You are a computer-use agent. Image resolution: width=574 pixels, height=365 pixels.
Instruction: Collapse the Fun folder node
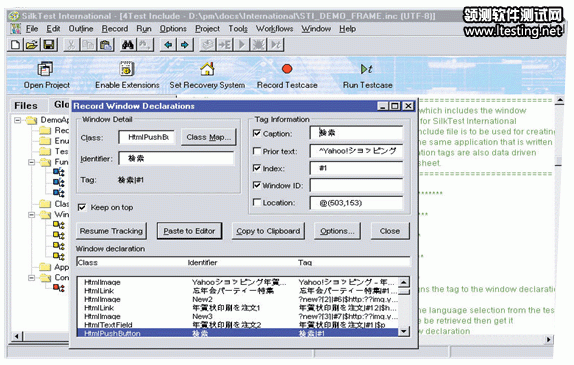click(x=32, y=162)
